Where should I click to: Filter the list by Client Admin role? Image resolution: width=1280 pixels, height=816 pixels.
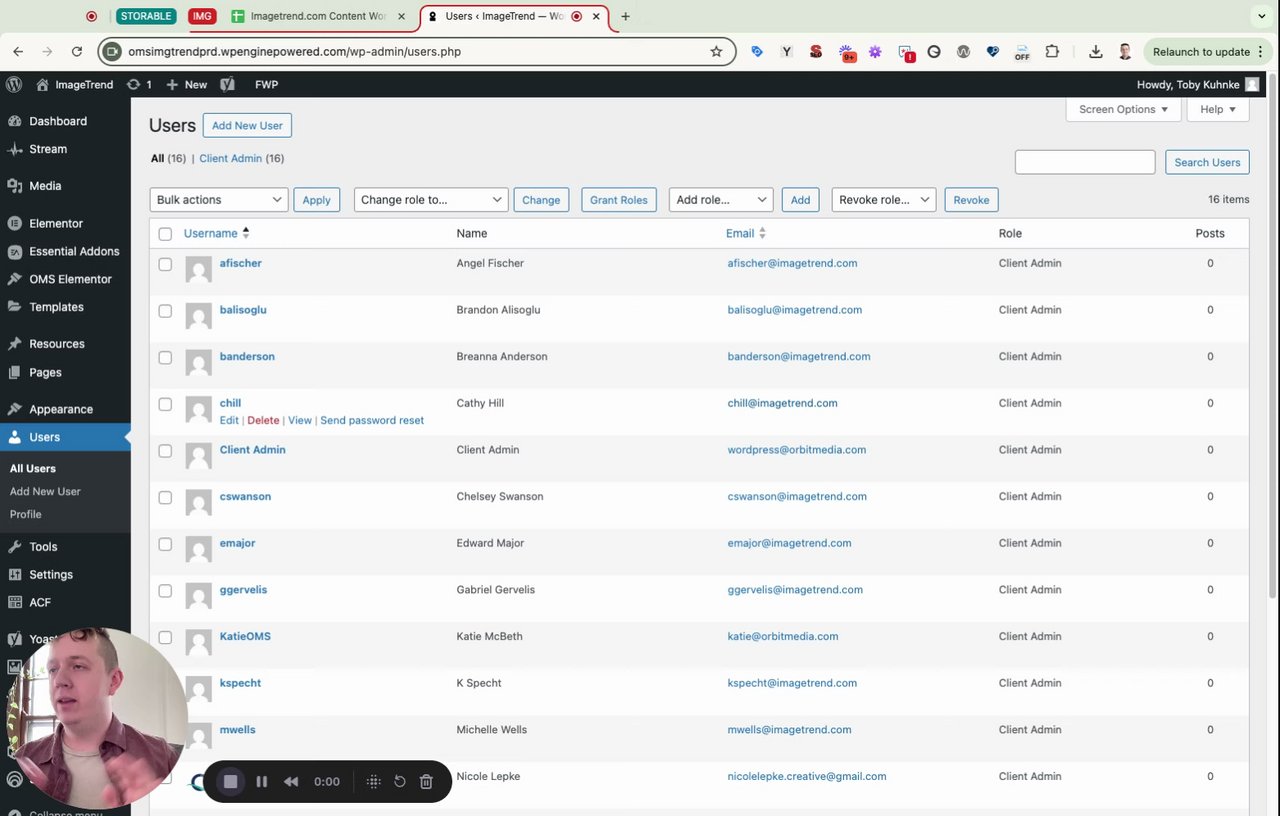[x=230, y=158]
